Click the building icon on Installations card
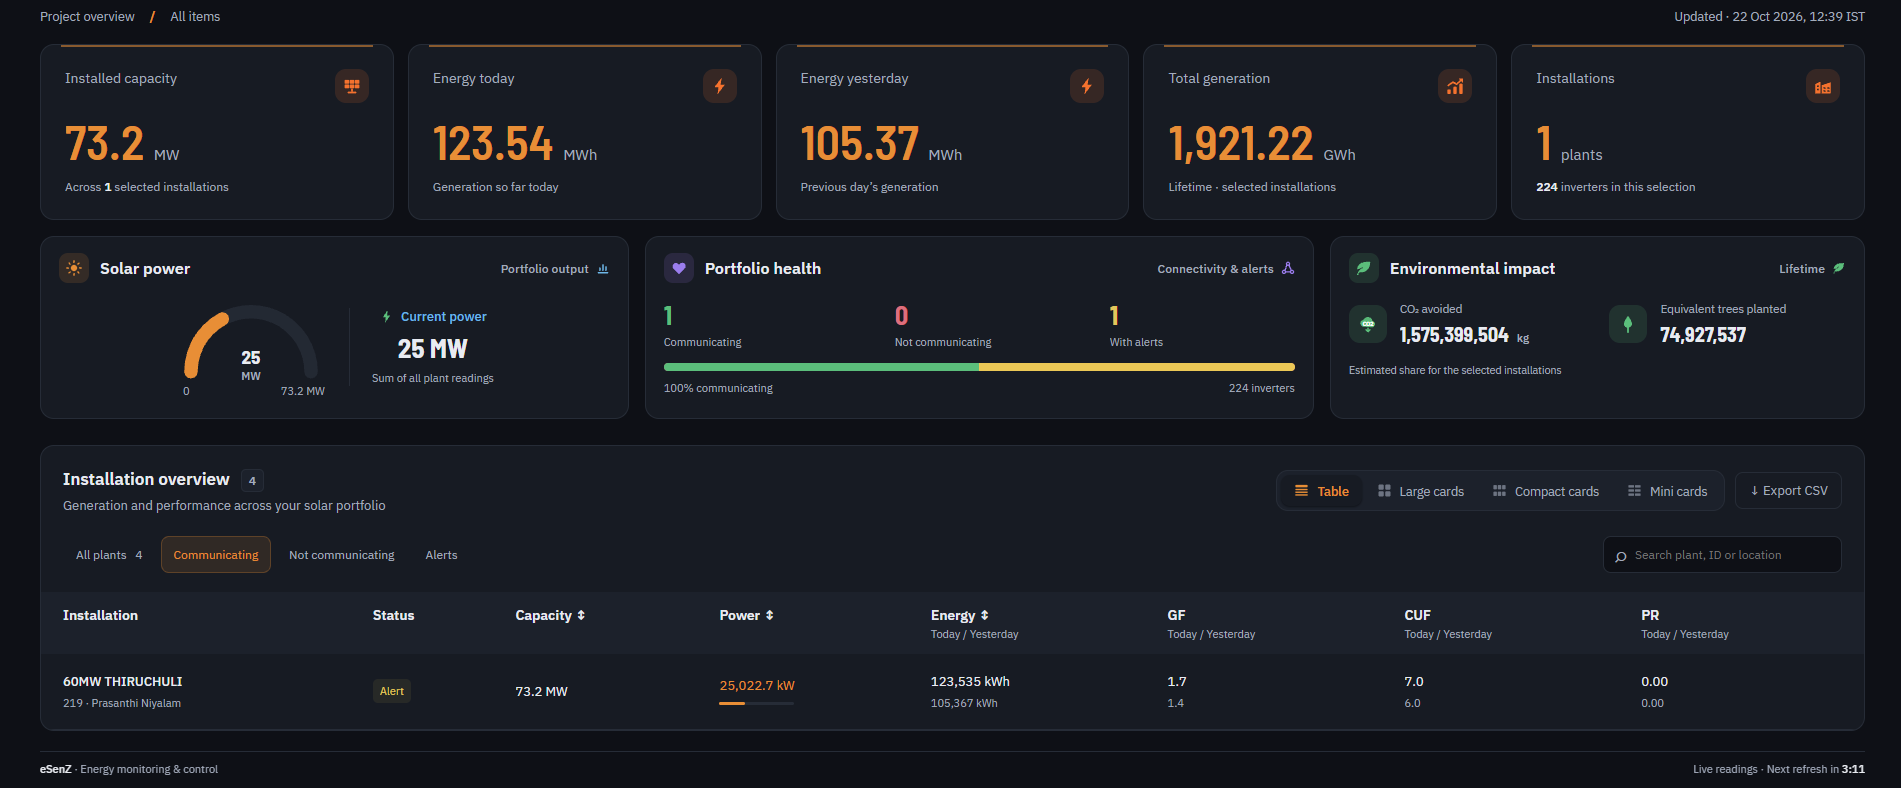 (x=1823, y=86)
